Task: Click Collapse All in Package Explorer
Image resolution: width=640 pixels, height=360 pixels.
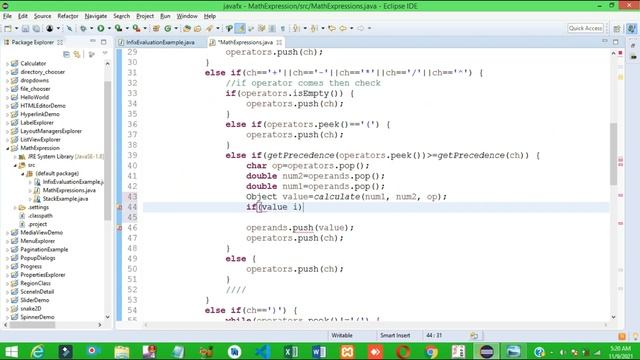Action: point(67,54)
